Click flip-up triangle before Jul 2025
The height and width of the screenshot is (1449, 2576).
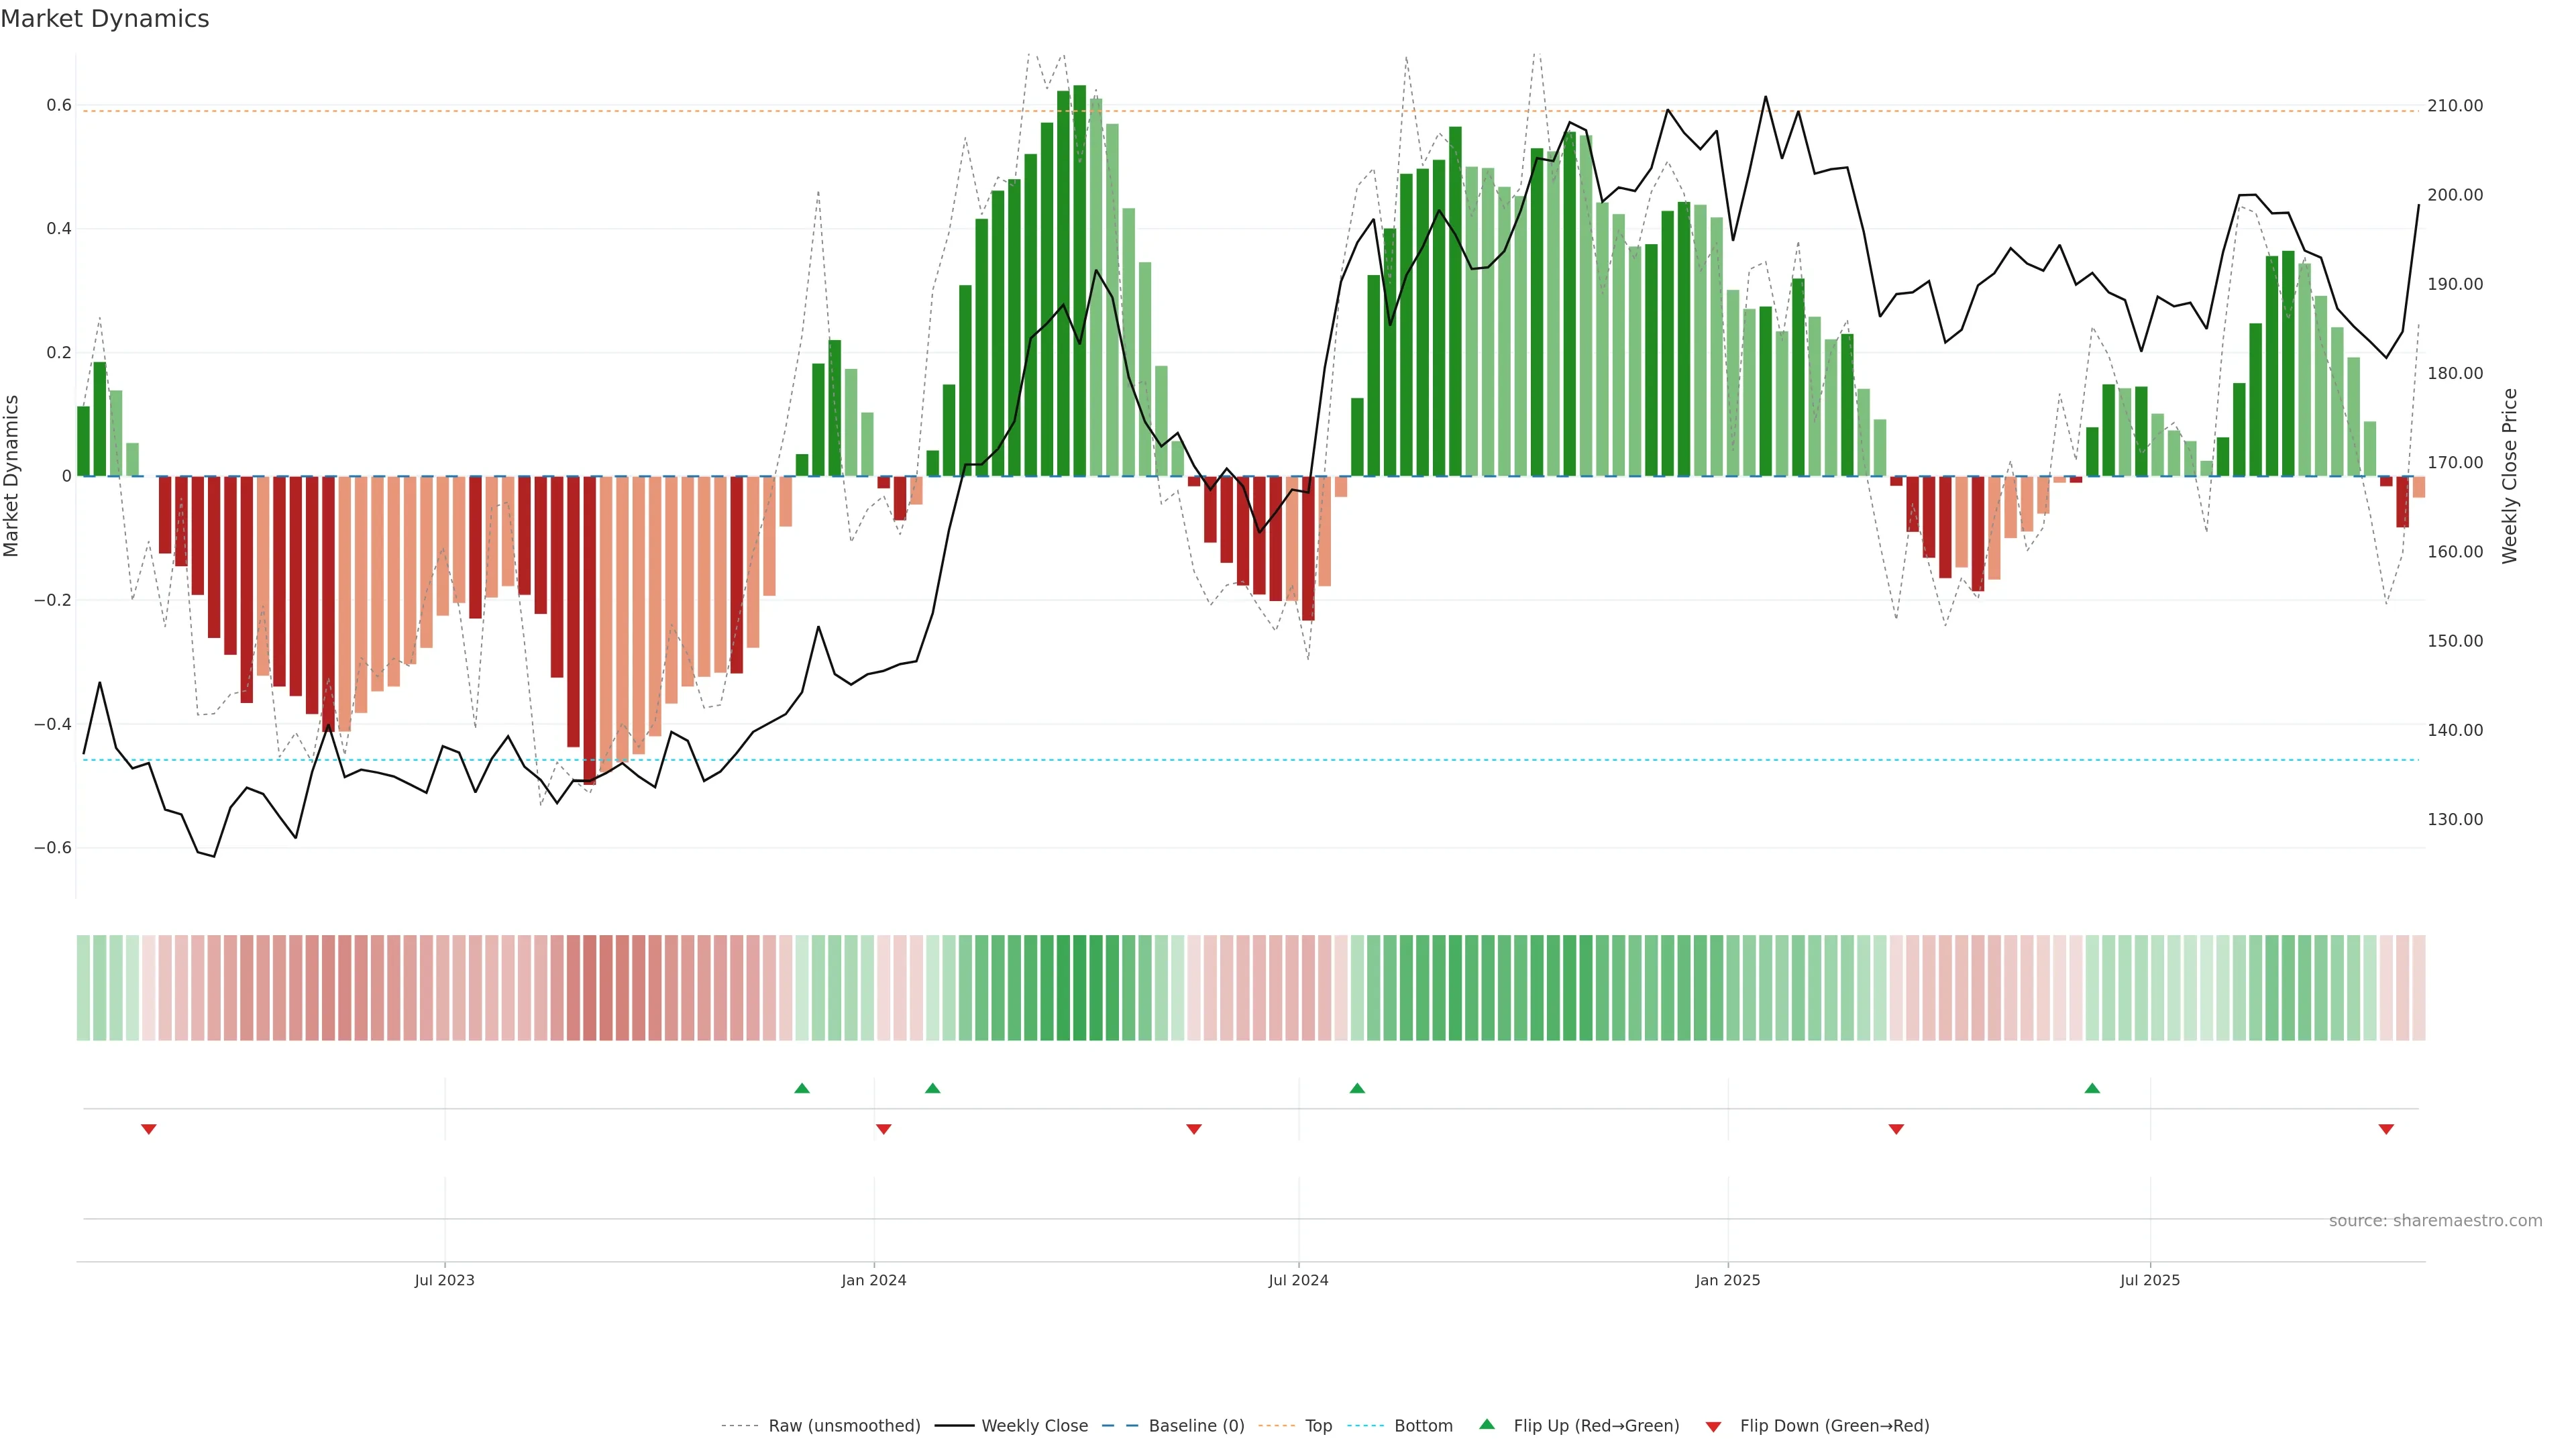tap(2092, 1088)
